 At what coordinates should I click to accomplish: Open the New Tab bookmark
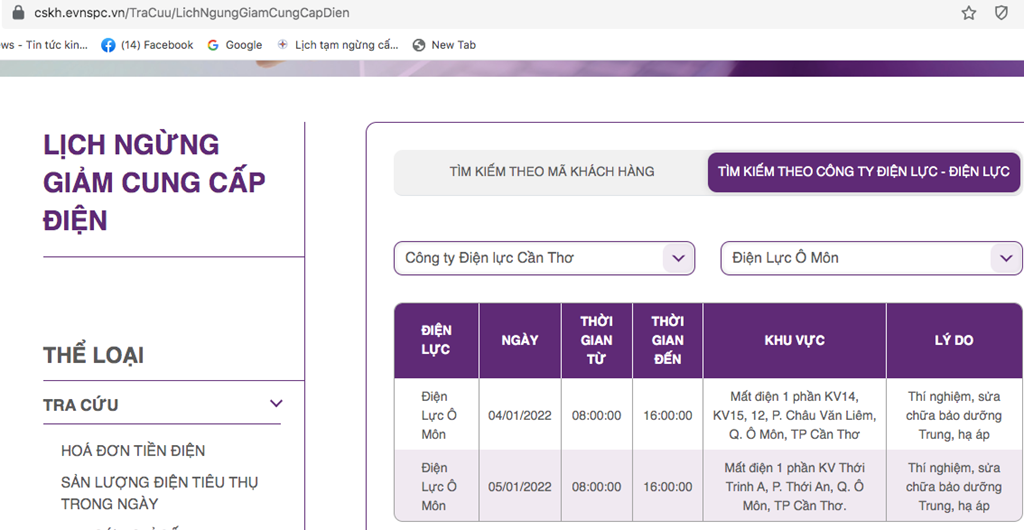pyautogui.click(x=444, y=45)
